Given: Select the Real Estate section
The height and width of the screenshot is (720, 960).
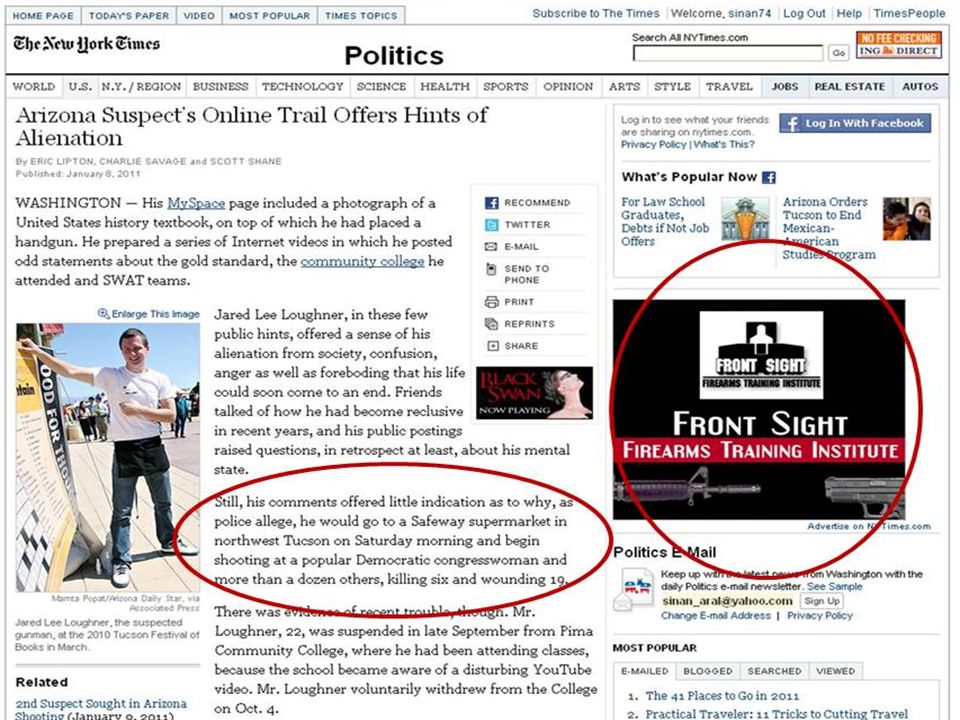Looking at the screenshot, I should [x=850, y=86].
